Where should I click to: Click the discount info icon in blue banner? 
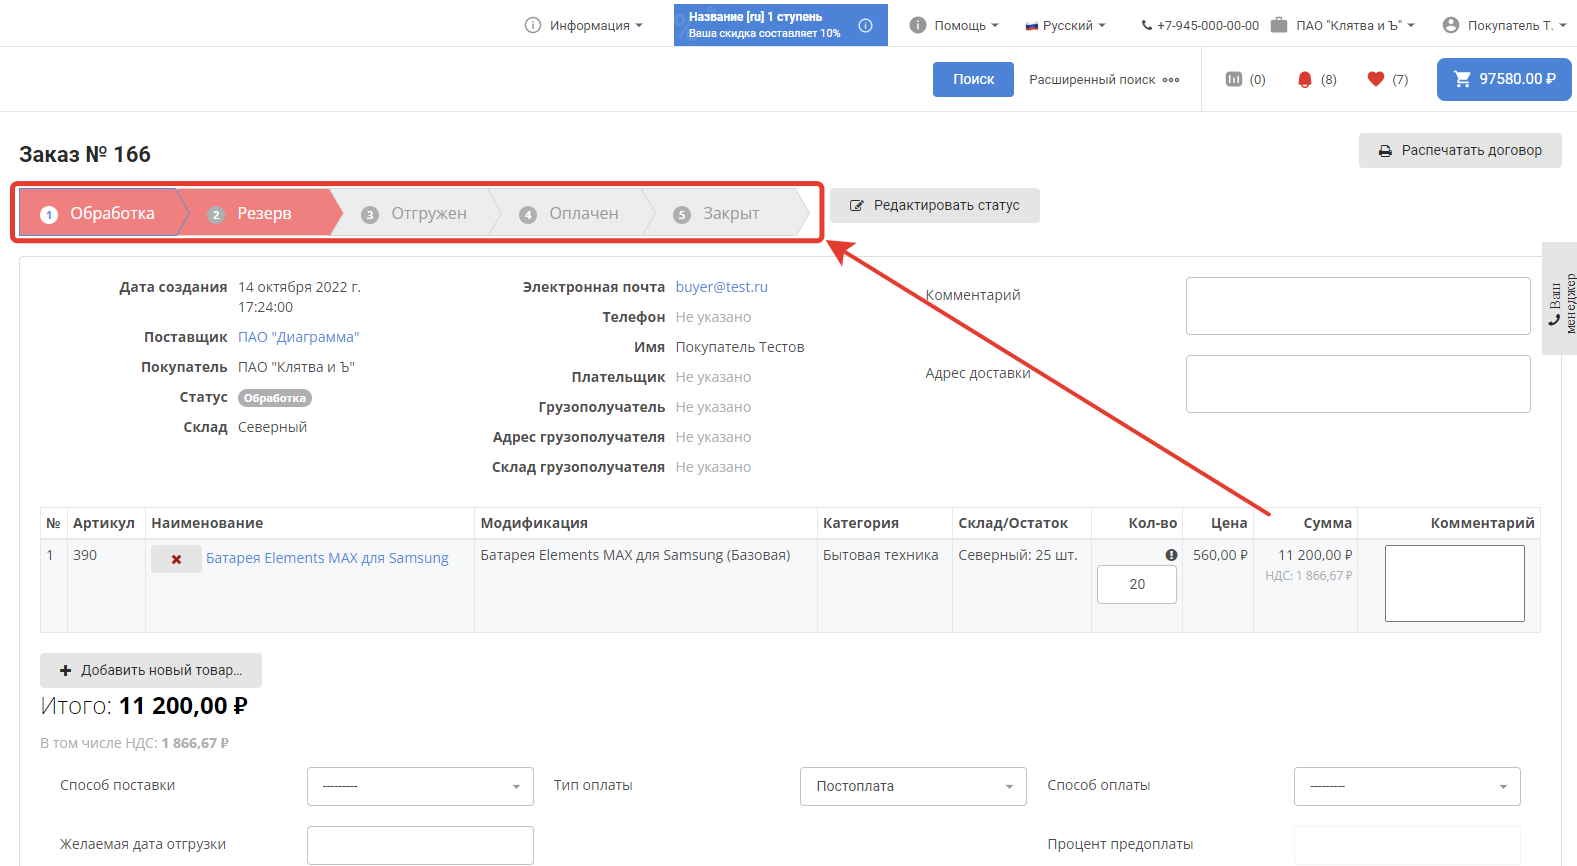point(866,25)
